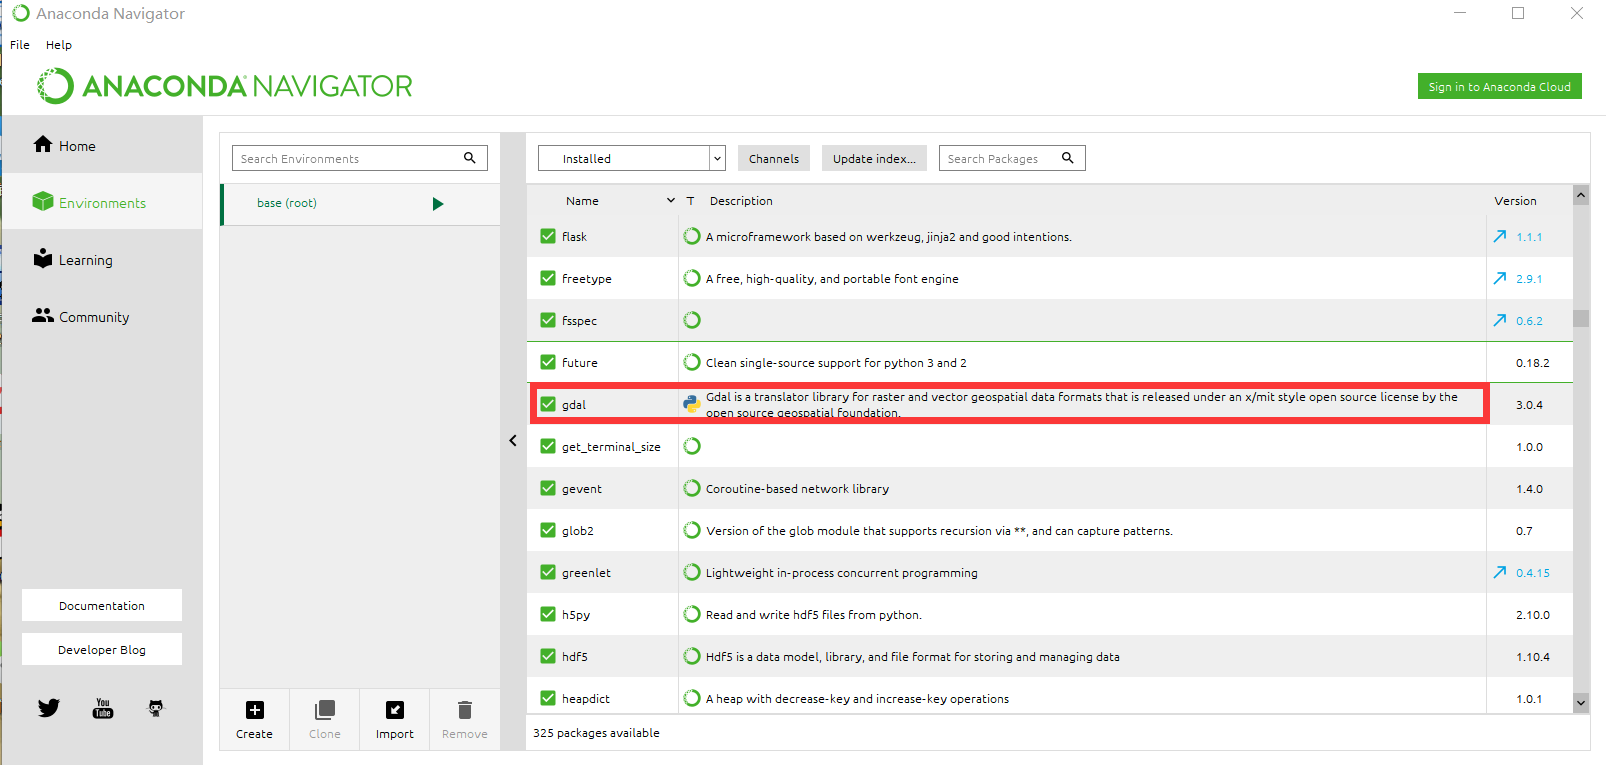Uncheck the glob2 package checkbox
The width and height of the screenshot is (1606, 765).
tap(548, 530)
